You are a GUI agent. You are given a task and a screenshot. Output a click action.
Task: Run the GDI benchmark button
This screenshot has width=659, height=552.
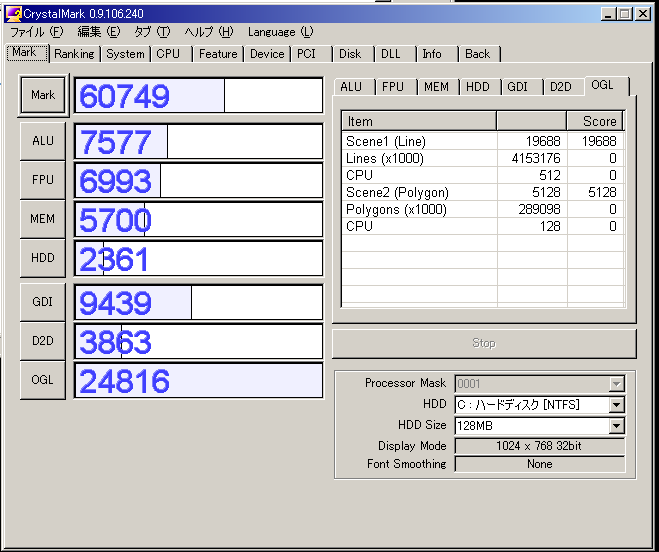[43, 302]
